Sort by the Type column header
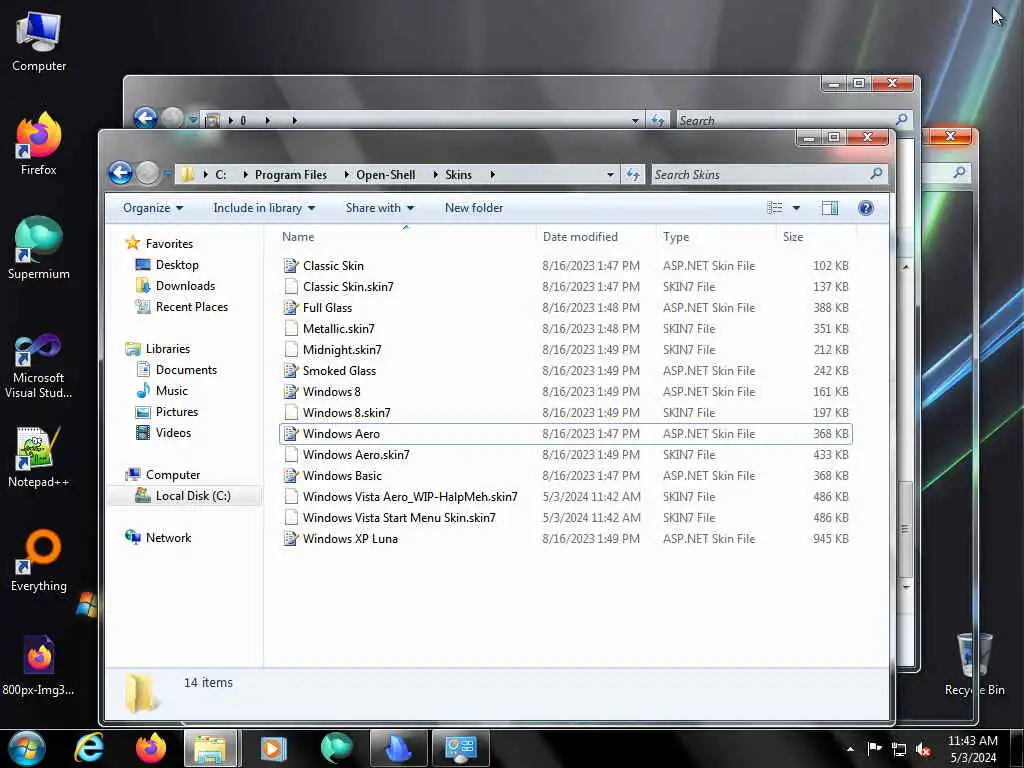1024x768 pixels. [x=716, y=236]
